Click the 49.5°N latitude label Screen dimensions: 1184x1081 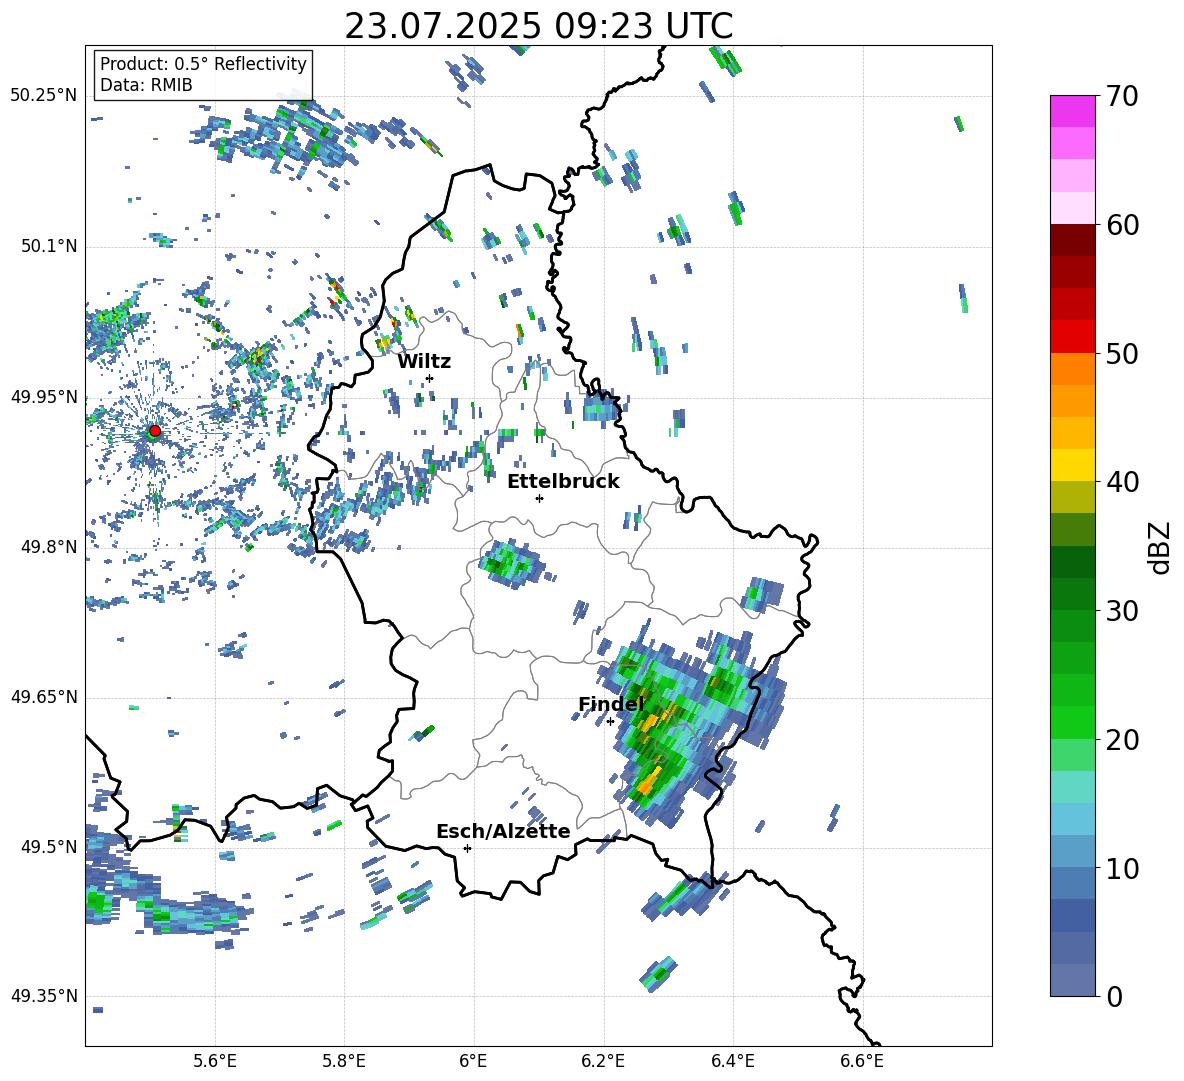(x=49, y=846)
